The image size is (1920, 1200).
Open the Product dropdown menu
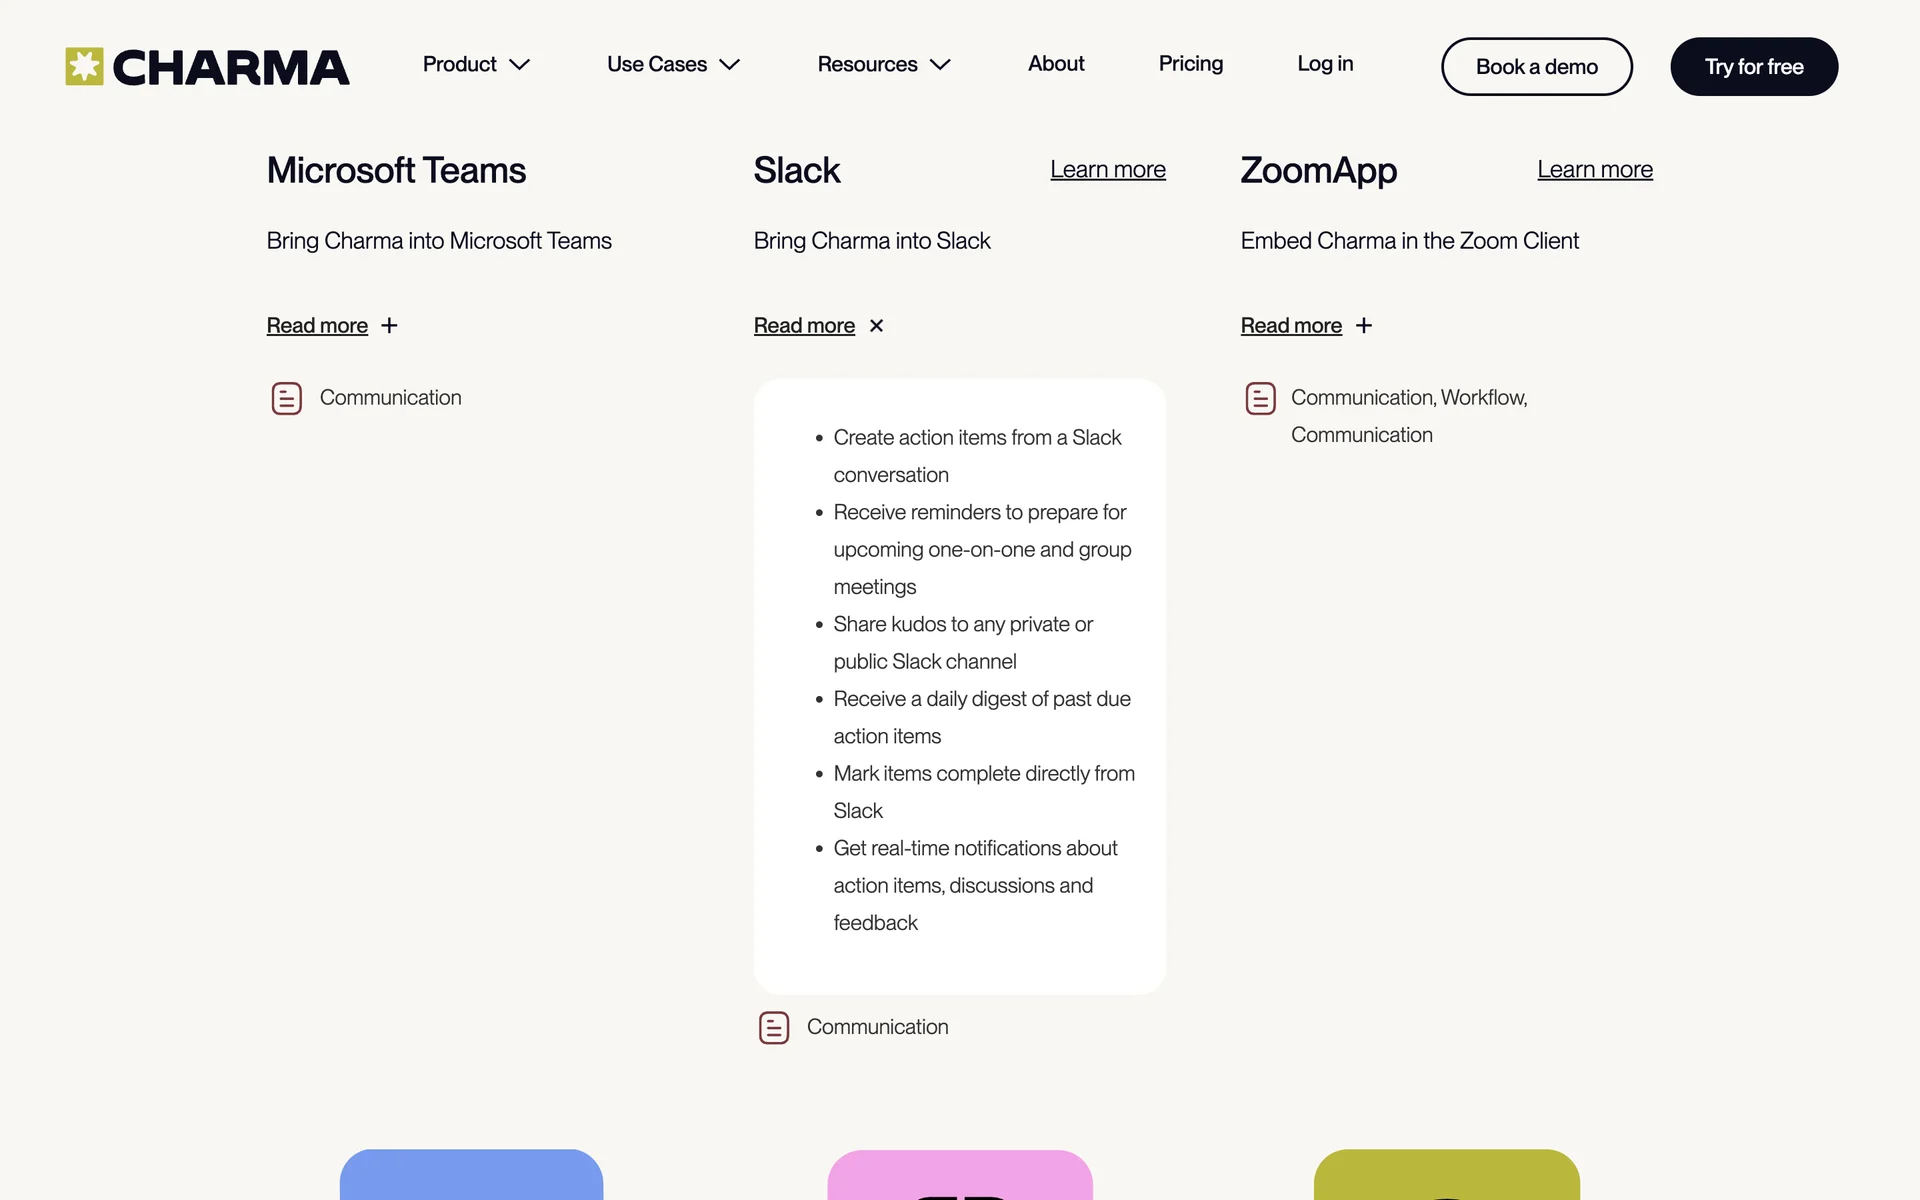point(475,64)
